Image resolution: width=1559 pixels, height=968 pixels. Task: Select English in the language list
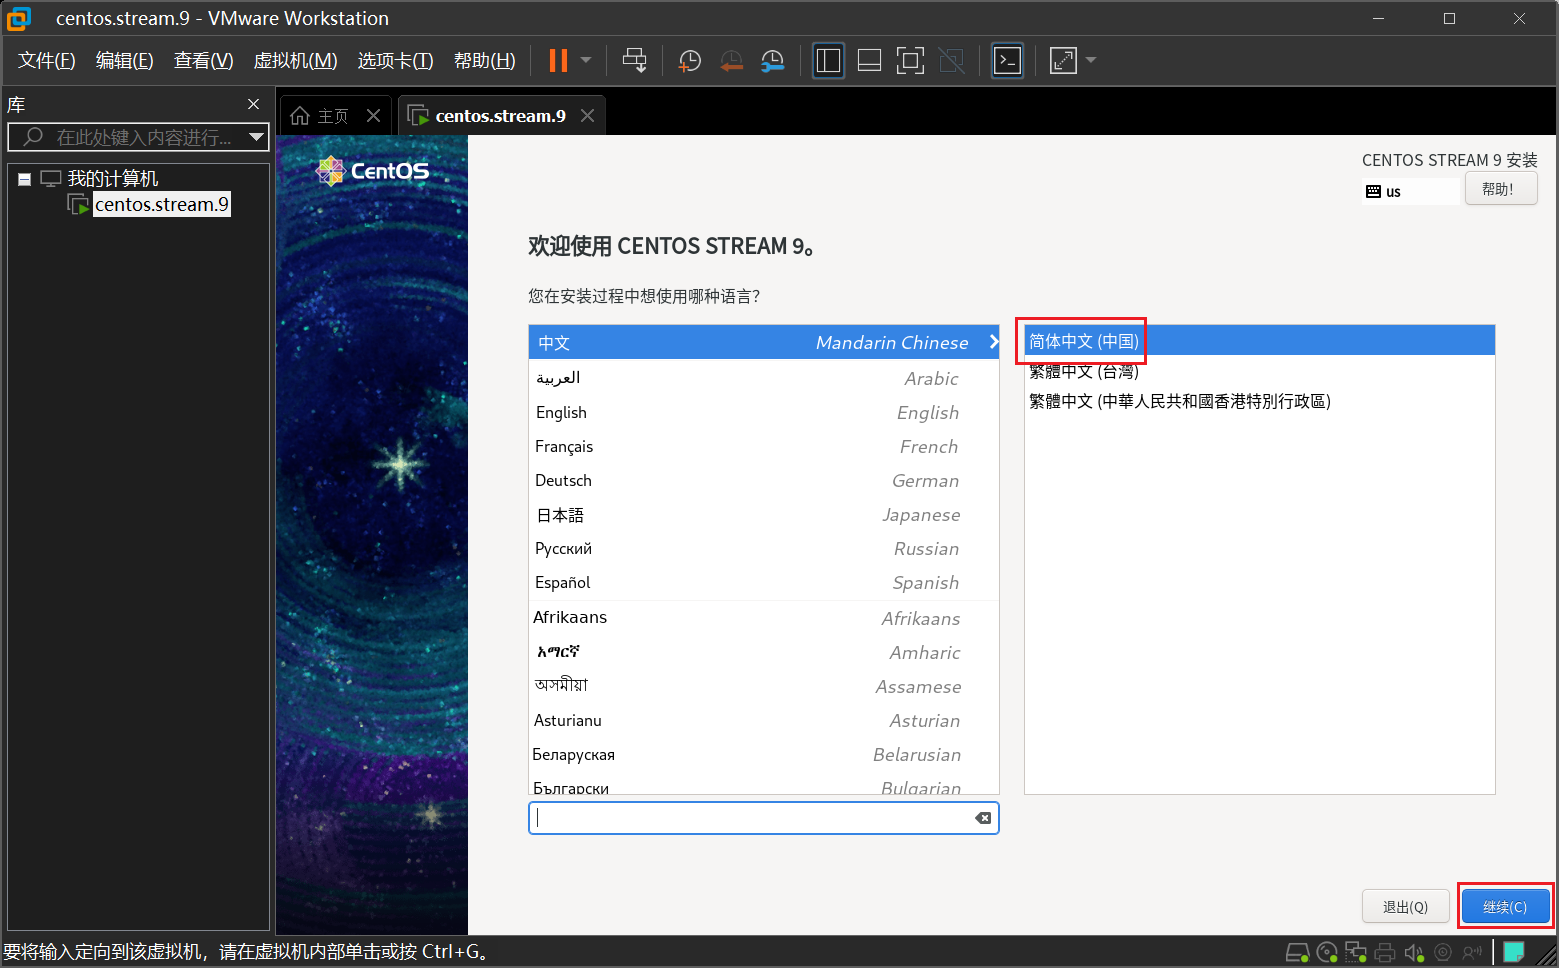764,412
